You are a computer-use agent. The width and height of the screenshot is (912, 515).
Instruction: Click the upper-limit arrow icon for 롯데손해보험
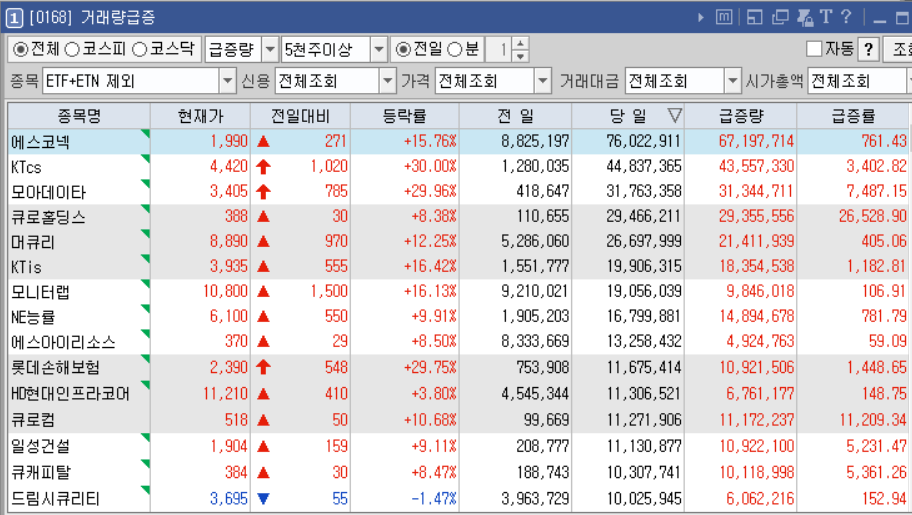coord(263,367)
